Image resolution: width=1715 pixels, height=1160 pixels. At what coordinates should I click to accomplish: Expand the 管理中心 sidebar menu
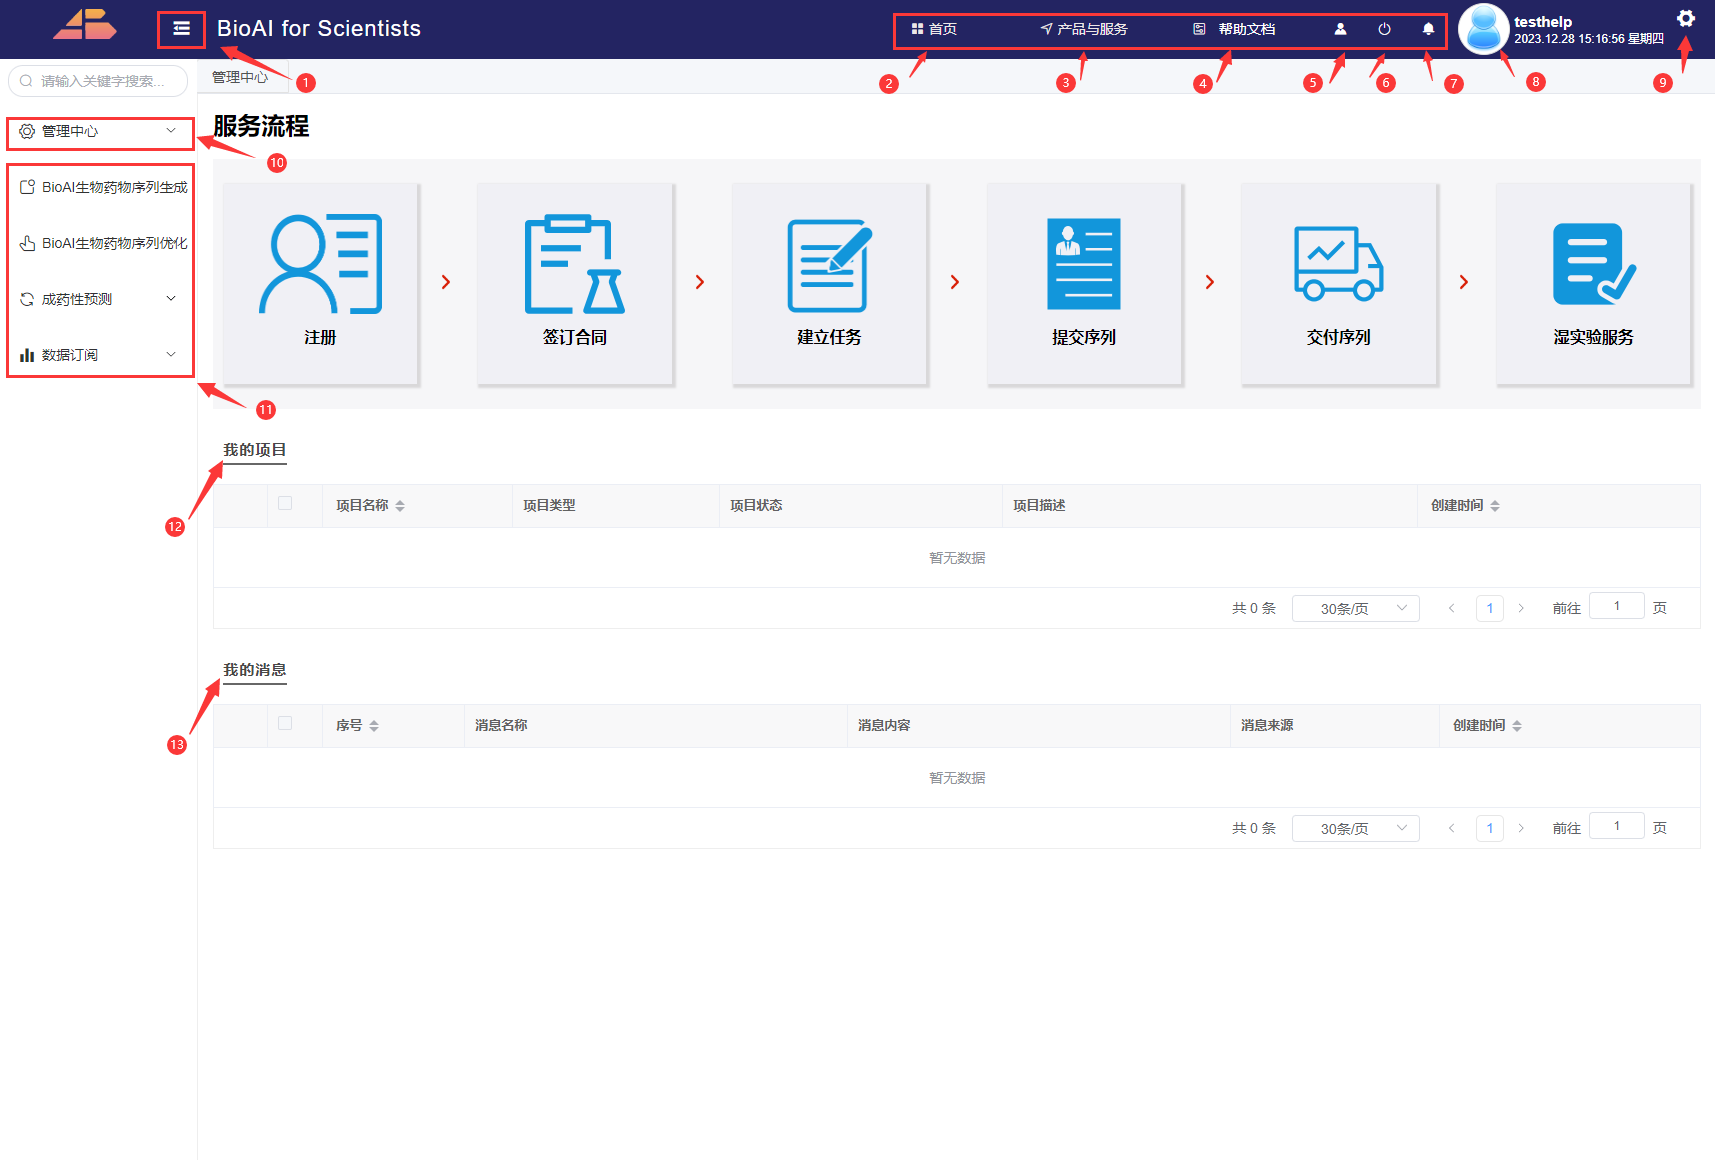coord(100,132)
